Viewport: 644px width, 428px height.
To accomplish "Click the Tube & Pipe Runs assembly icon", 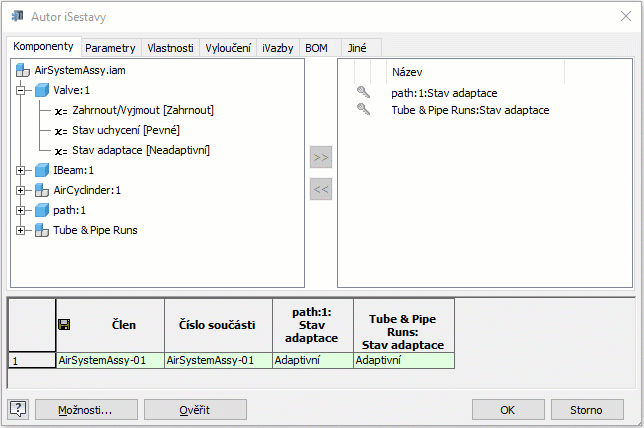I will coord(42,230).
